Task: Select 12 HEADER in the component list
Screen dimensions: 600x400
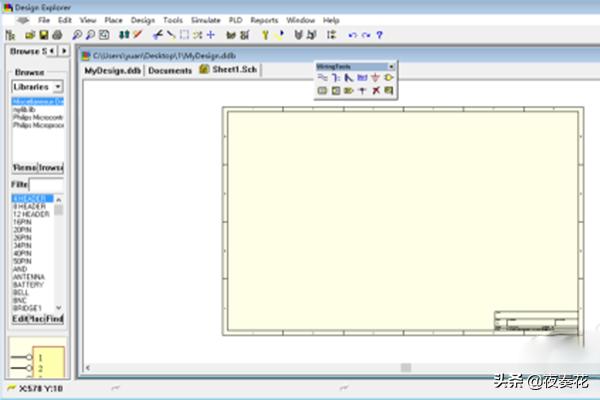Action: pos(31,214)
